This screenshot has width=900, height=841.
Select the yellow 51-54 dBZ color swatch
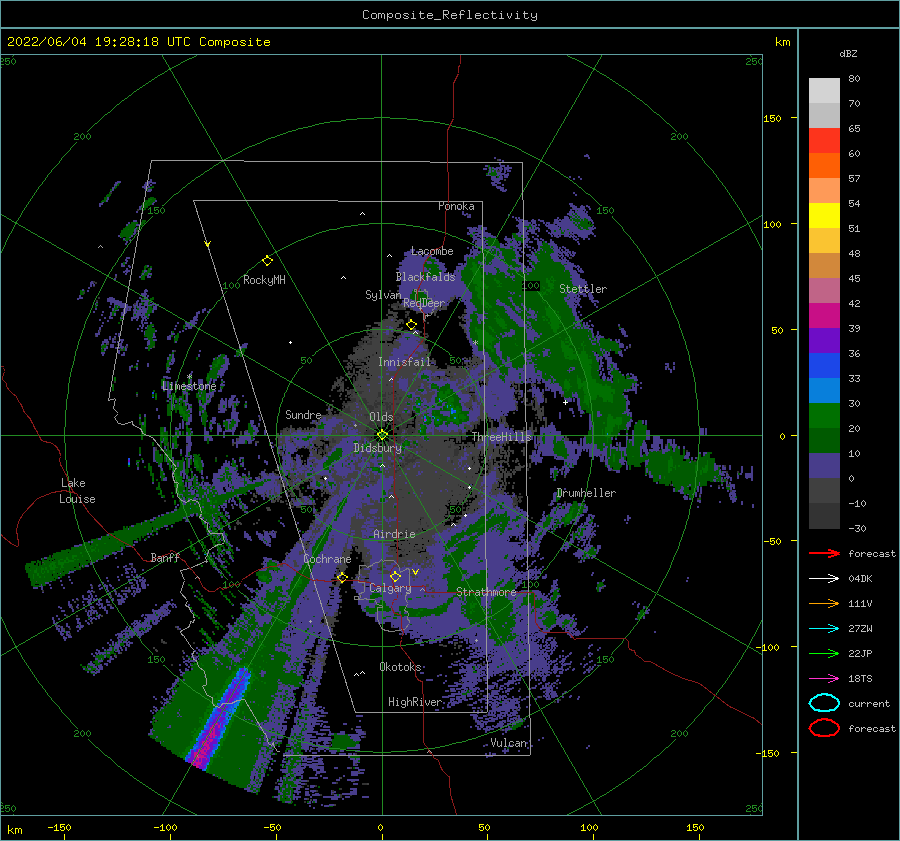point(824,216)
